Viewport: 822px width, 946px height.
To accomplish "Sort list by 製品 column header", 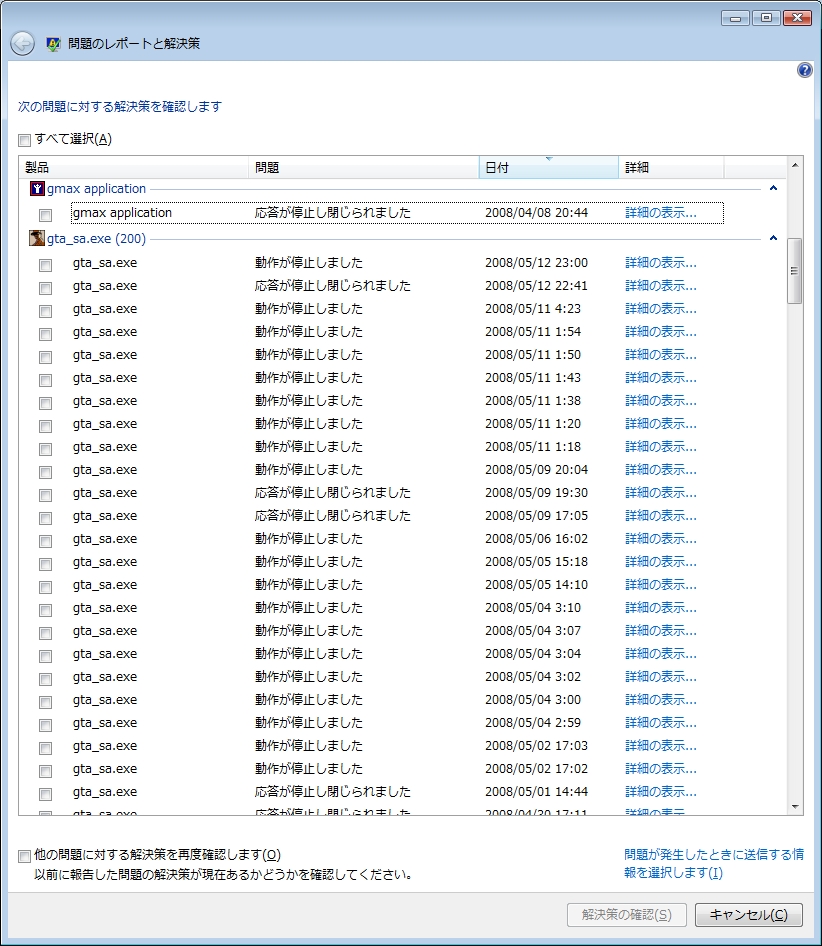I will (x=133, y=168).
